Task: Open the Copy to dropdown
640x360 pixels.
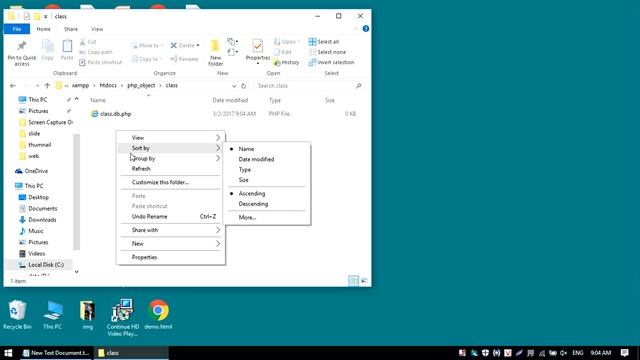Action: pos(147,59)
